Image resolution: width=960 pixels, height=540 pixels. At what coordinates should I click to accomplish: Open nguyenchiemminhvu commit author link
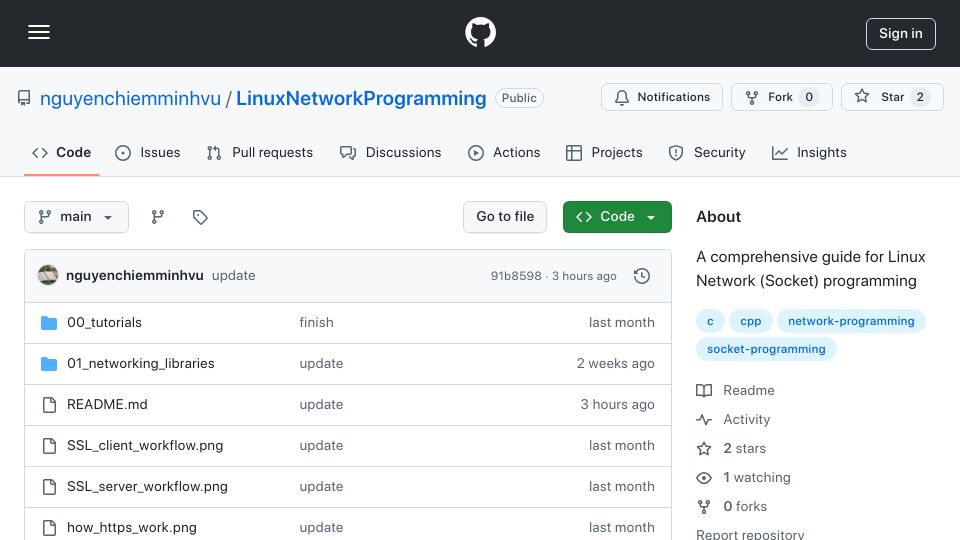[135, 276]
